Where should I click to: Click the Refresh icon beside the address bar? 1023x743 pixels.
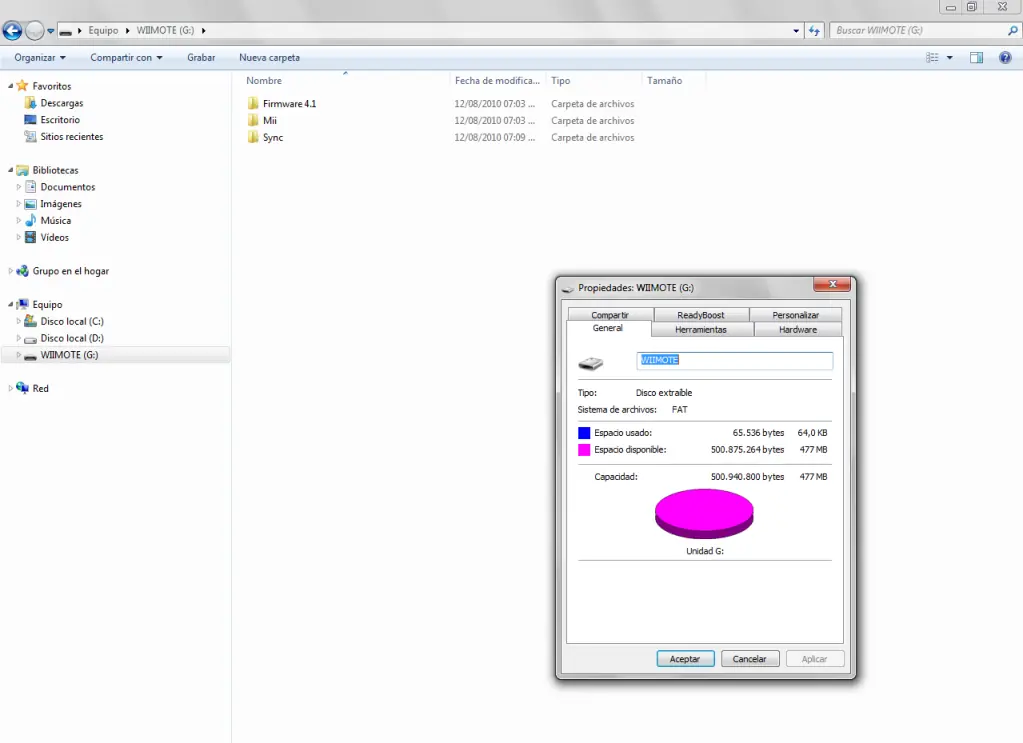814,31
